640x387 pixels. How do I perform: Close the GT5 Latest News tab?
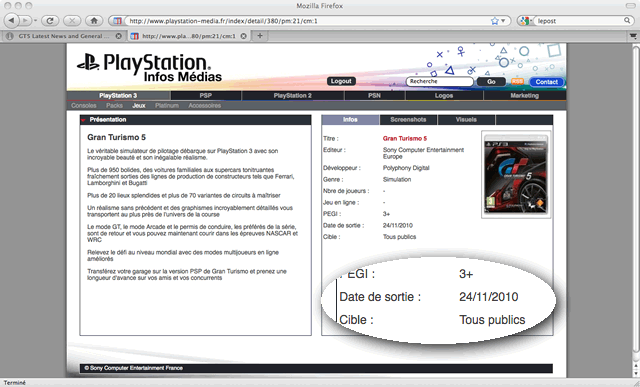click(x=118, y=36)
